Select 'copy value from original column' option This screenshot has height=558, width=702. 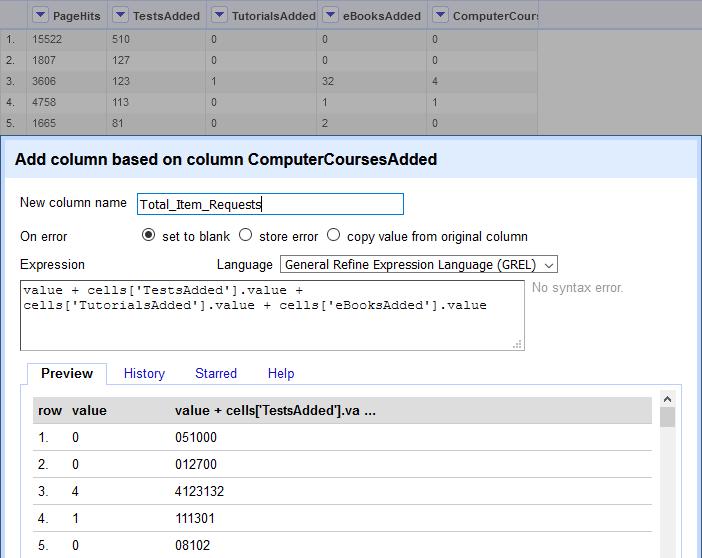pos(333,235)
